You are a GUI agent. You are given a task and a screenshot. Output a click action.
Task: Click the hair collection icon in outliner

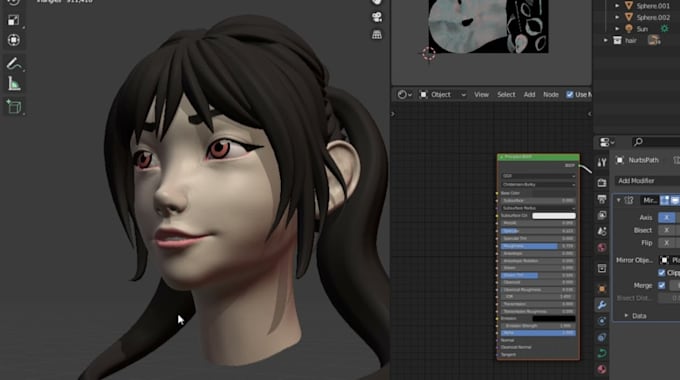[x=617, y=40]
